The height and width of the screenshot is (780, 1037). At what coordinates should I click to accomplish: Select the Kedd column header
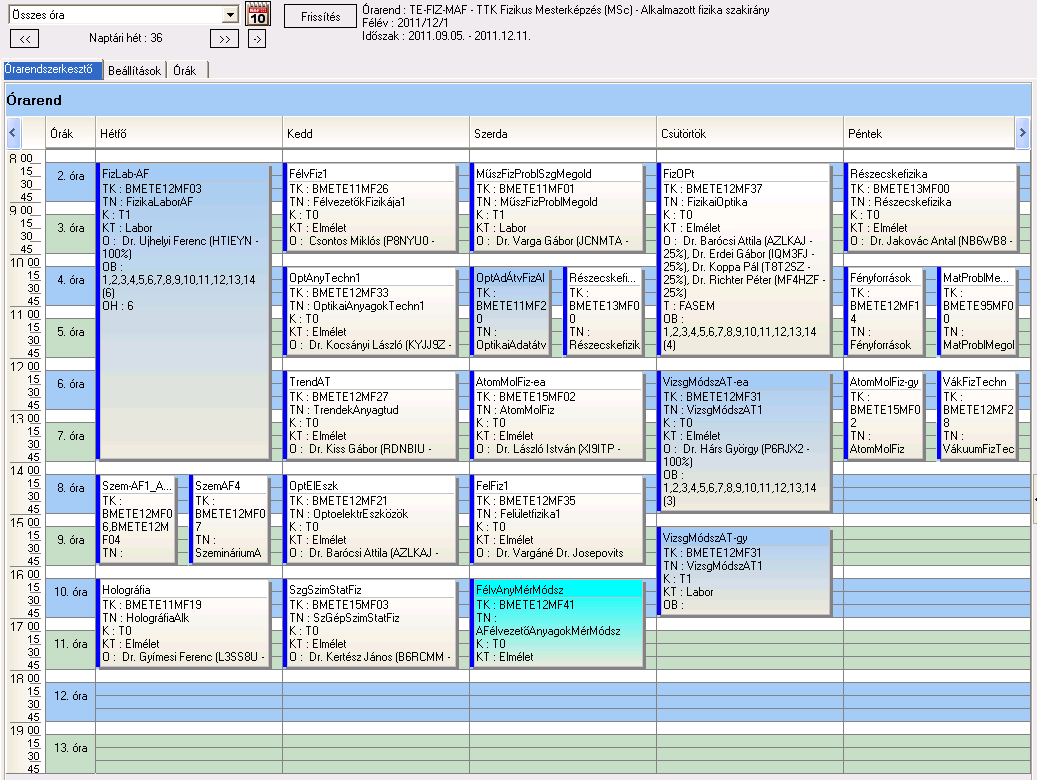click(376, 134)
